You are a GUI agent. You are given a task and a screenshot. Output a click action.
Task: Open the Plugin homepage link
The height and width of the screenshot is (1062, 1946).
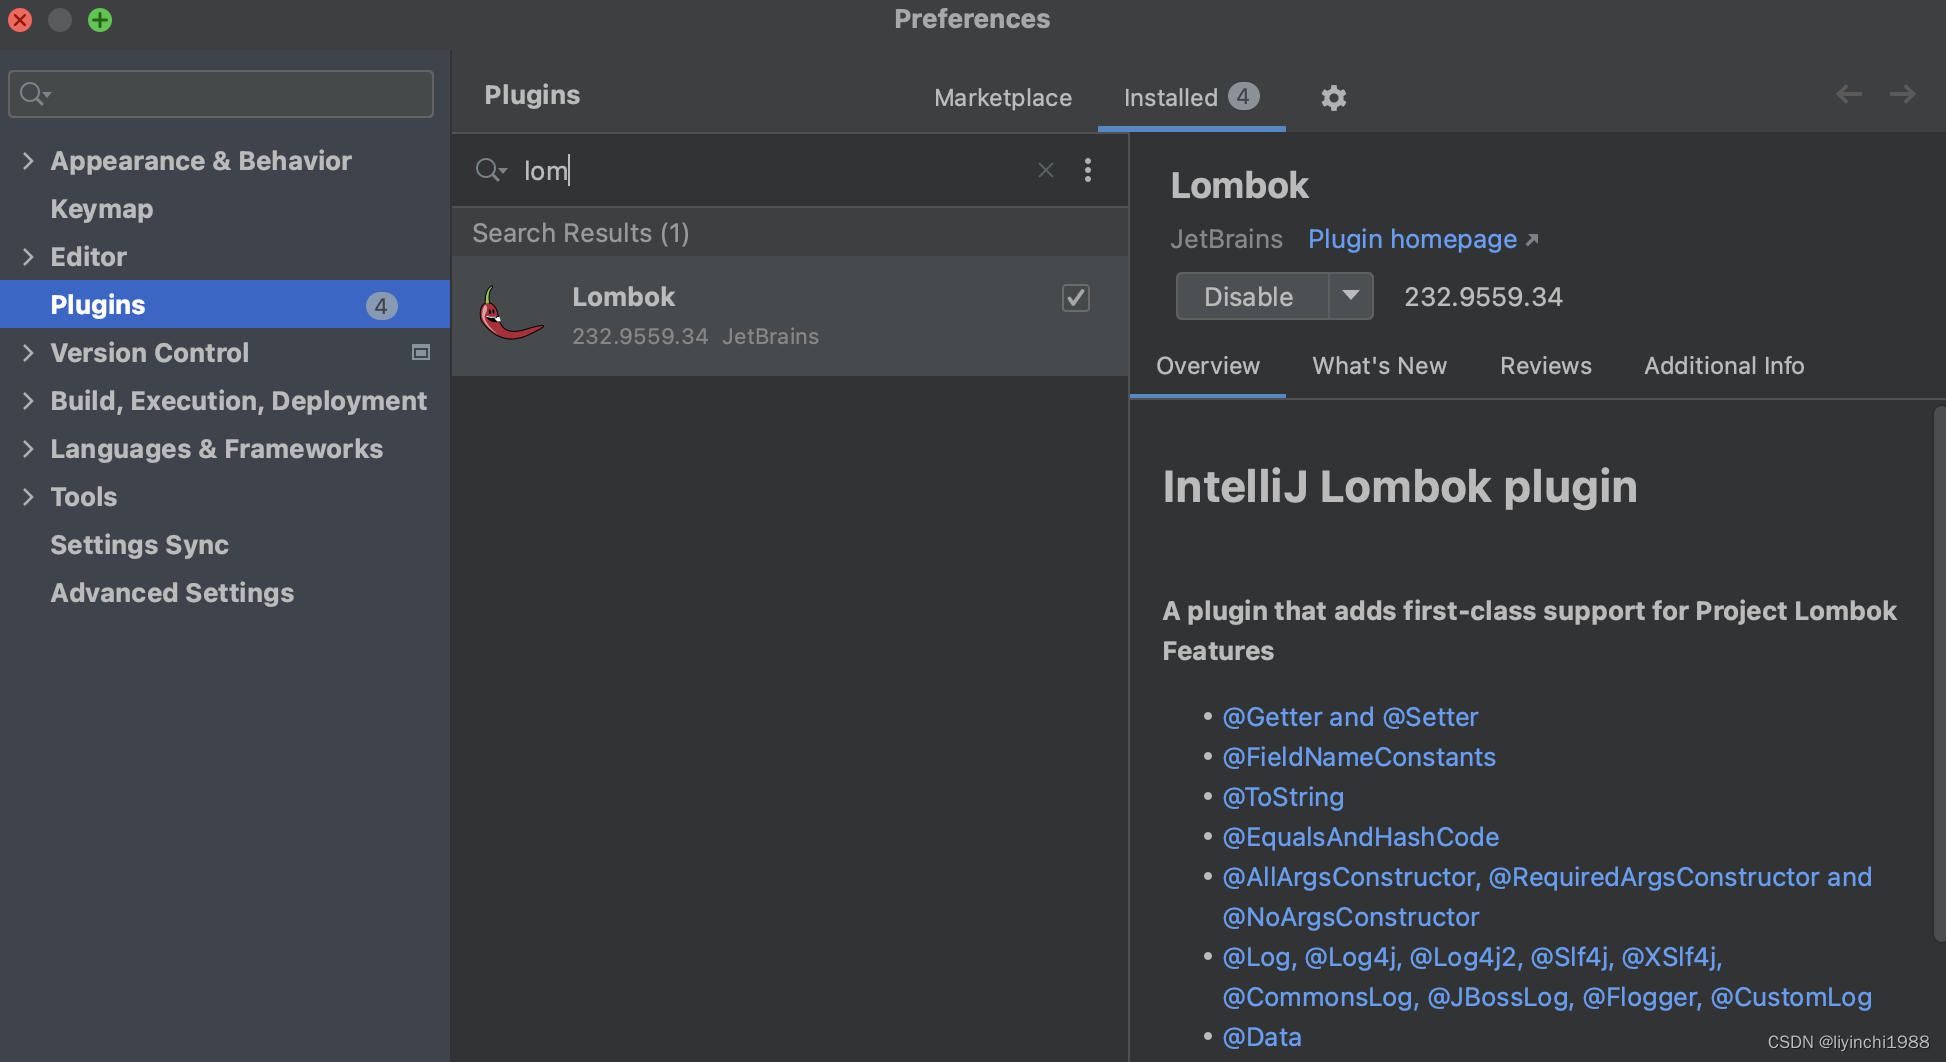tap(1412, 239)
